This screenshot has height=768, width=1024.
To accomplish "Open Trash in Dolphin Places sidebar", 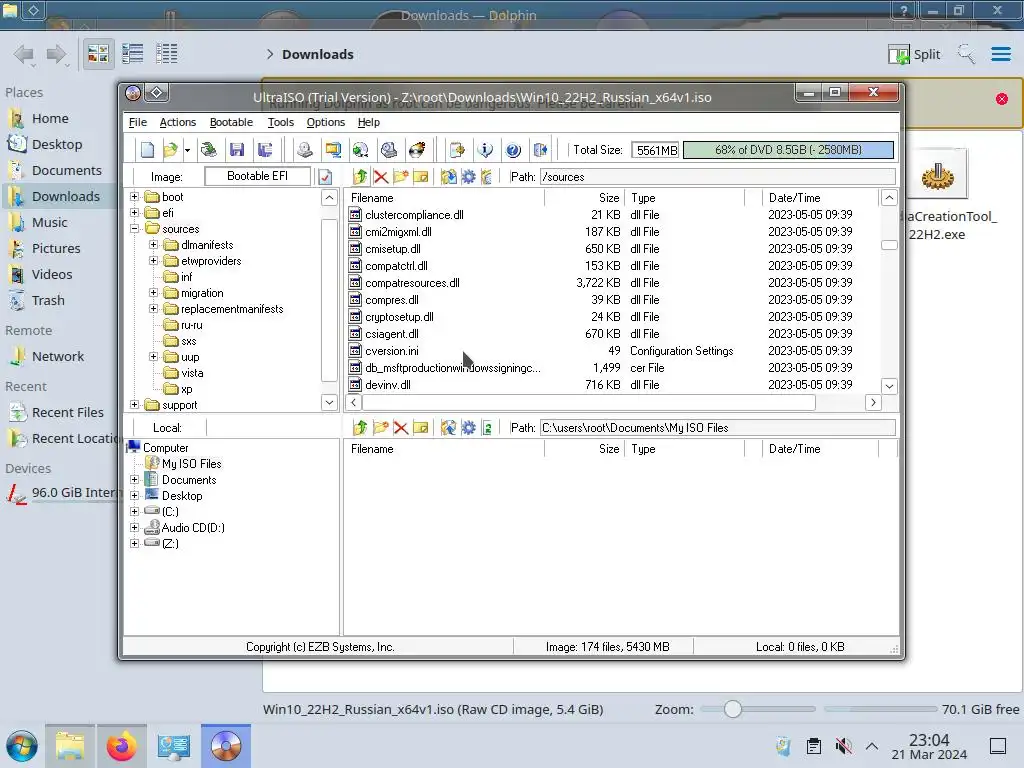I will tap(48, 300).
